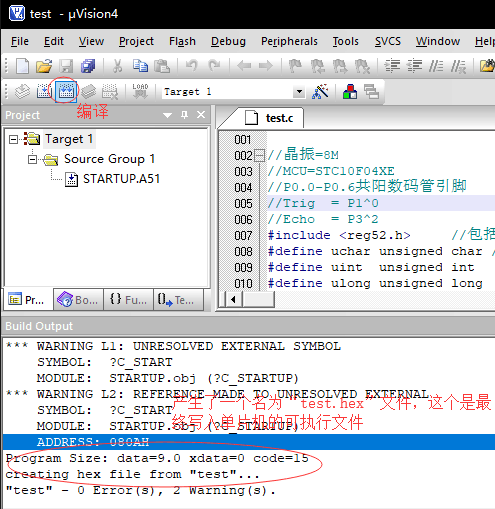This screenshot has width=495, height=509.
Task: Click the Save floppy disk icon
Action: 66,66
